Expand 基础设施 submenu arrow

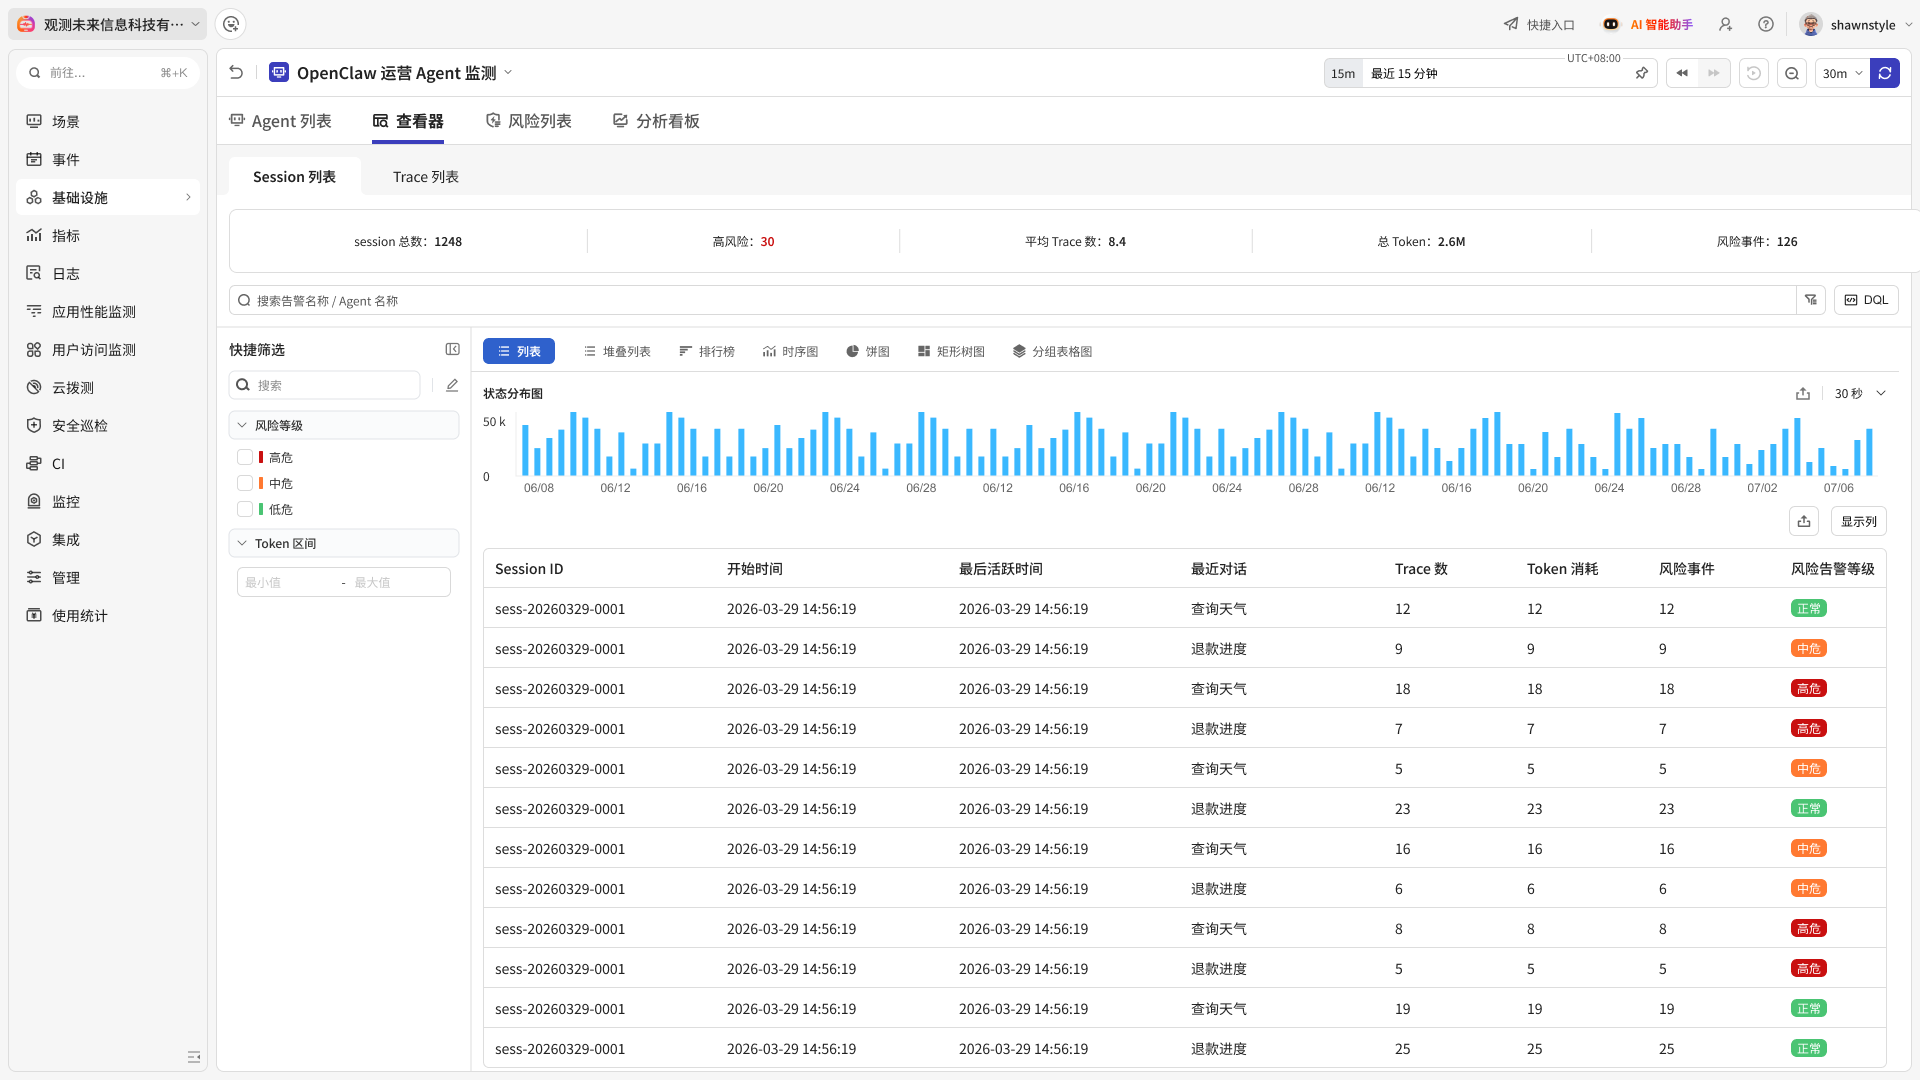(x=188, y=197)
